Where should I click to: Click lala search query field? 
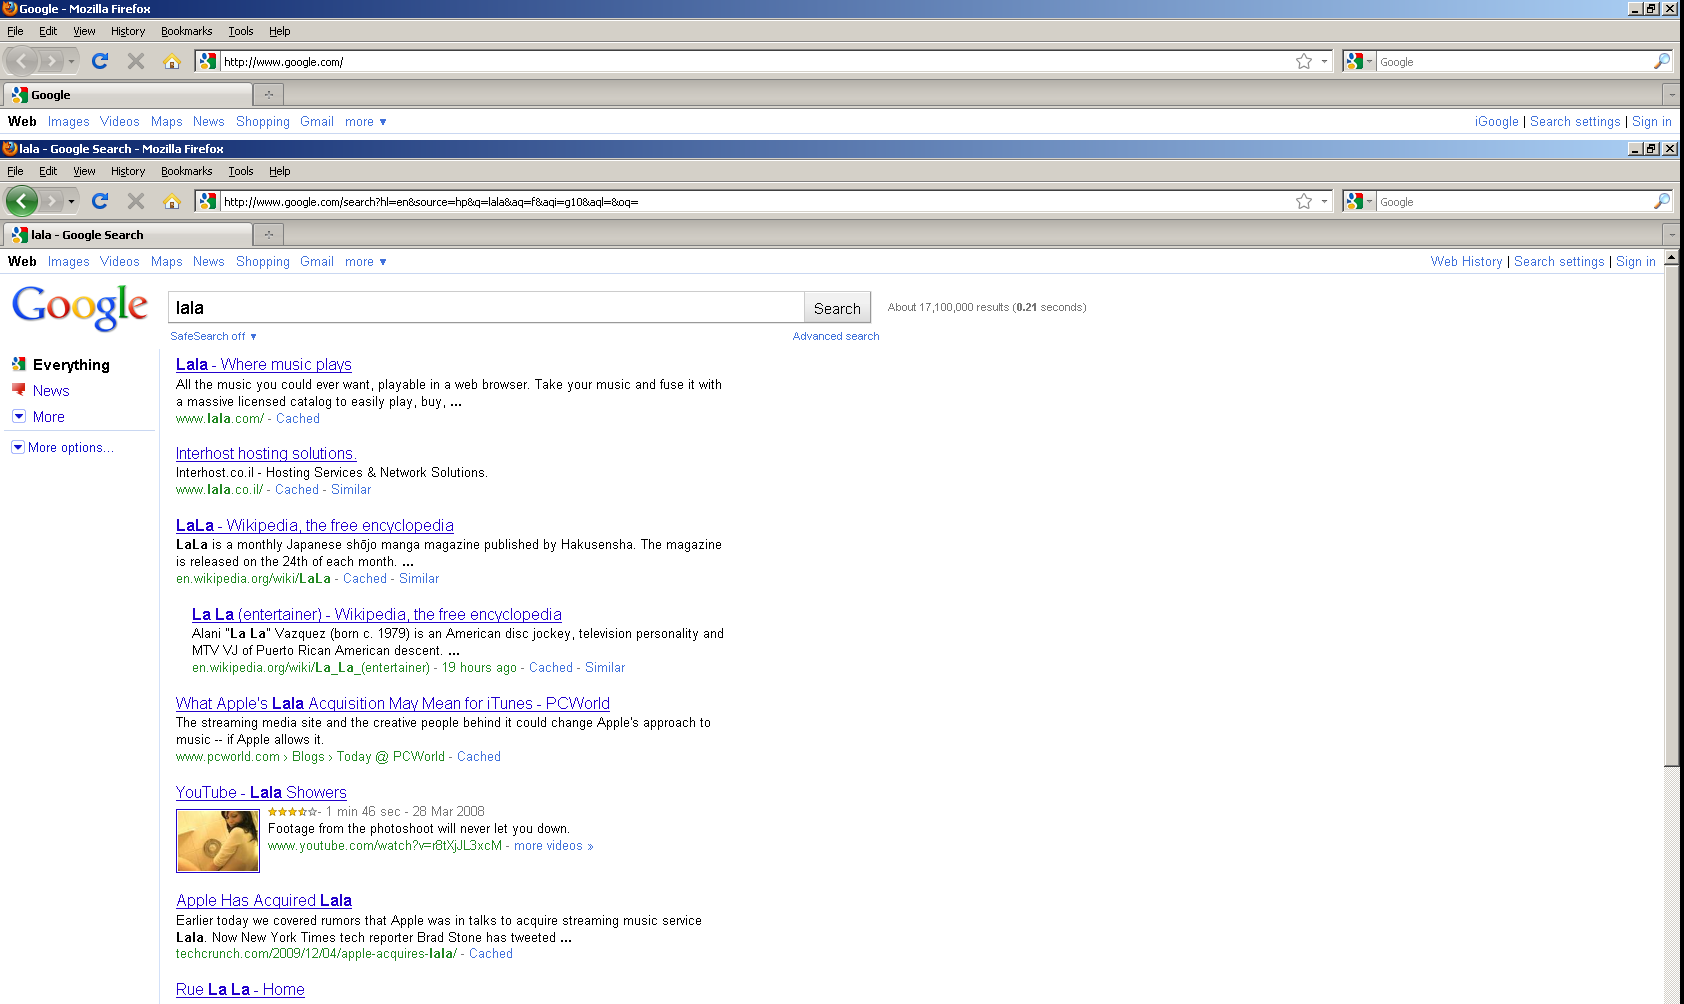click(486, 308)
